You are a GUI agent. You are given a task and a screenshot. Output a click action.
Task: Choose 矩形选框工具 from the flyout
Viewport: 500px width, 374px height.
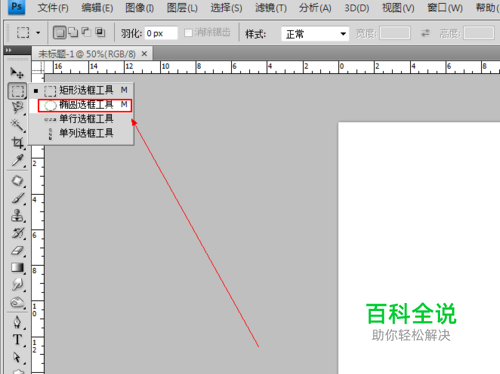point(81,90)
